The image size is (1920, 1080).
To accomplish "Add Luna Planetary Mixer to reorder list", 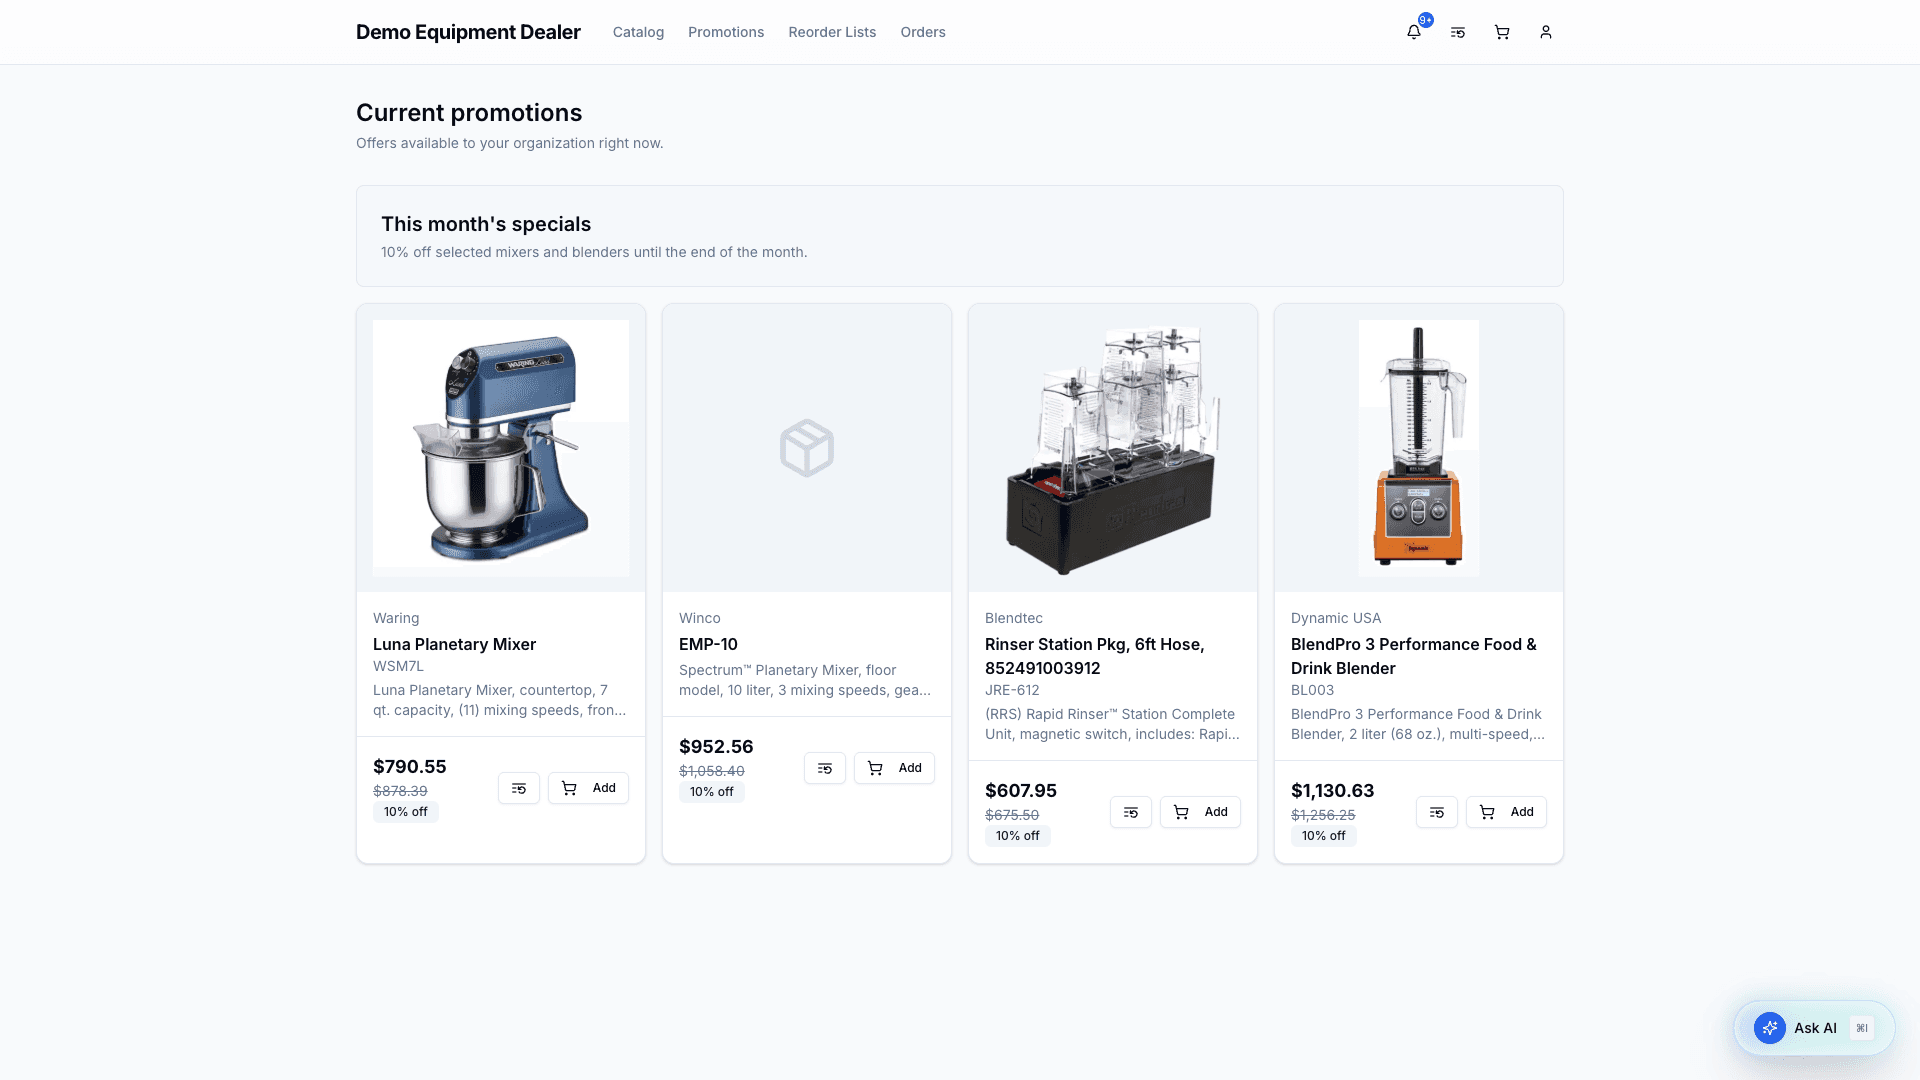I will pos(519,788).
